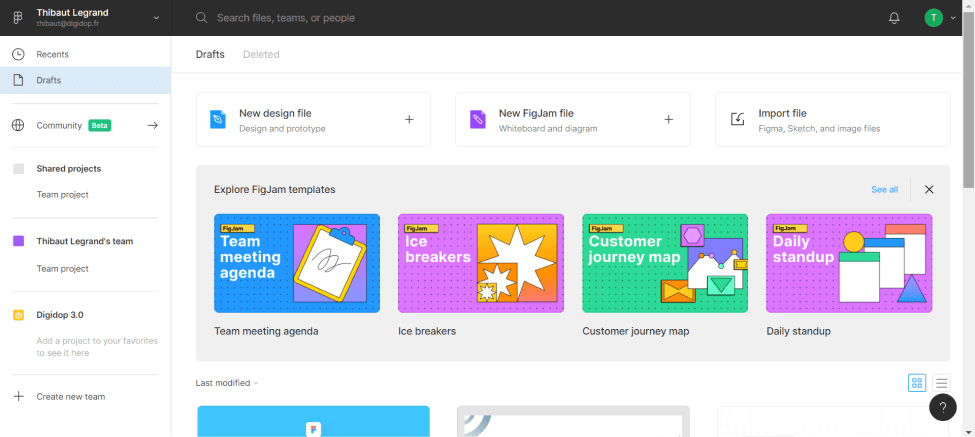Open Community Beta in sidebar

85,126
